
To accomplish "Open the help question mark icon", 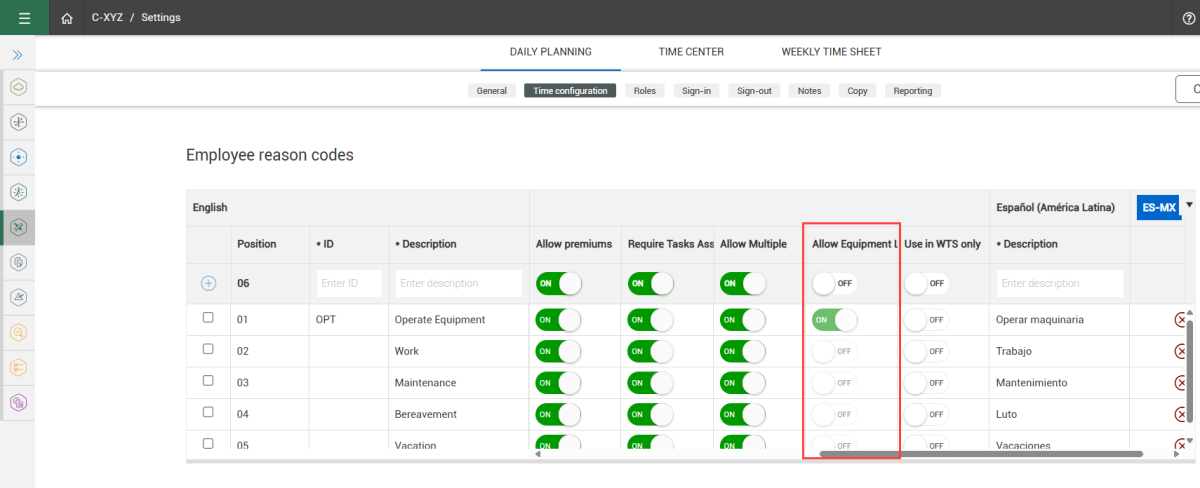I will pos(1188,18).
